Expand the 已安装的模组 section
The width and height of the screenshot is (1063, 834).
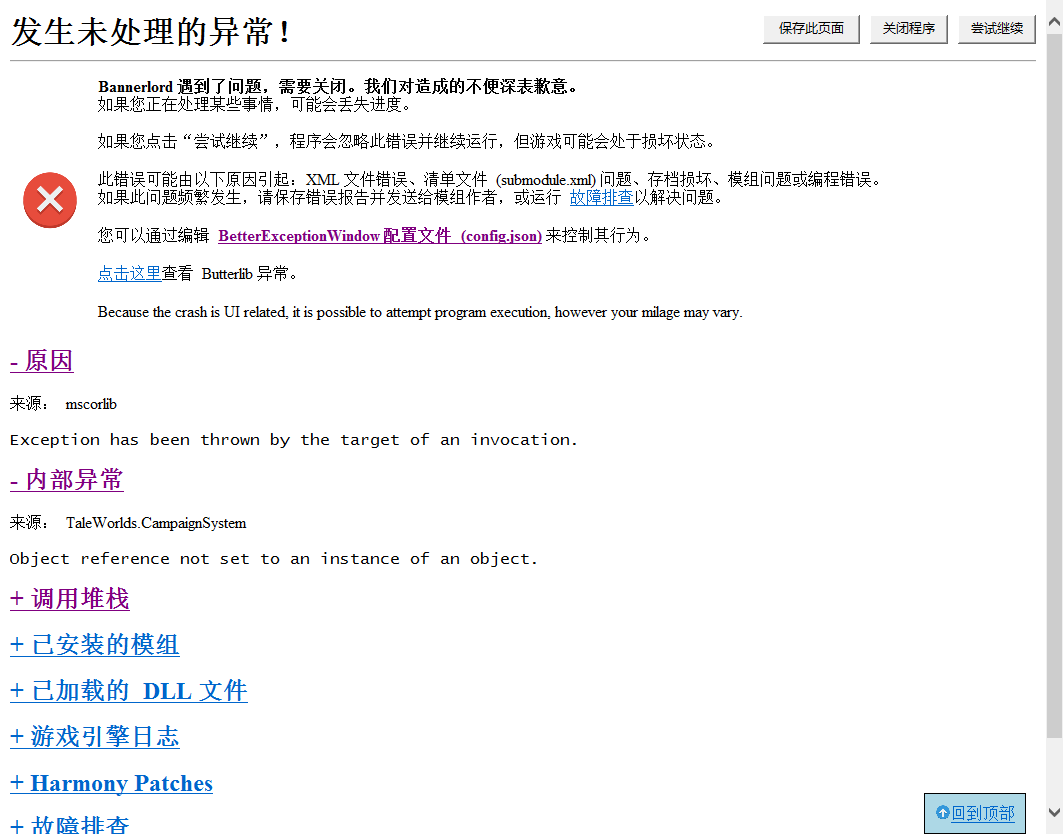[94, 644]
